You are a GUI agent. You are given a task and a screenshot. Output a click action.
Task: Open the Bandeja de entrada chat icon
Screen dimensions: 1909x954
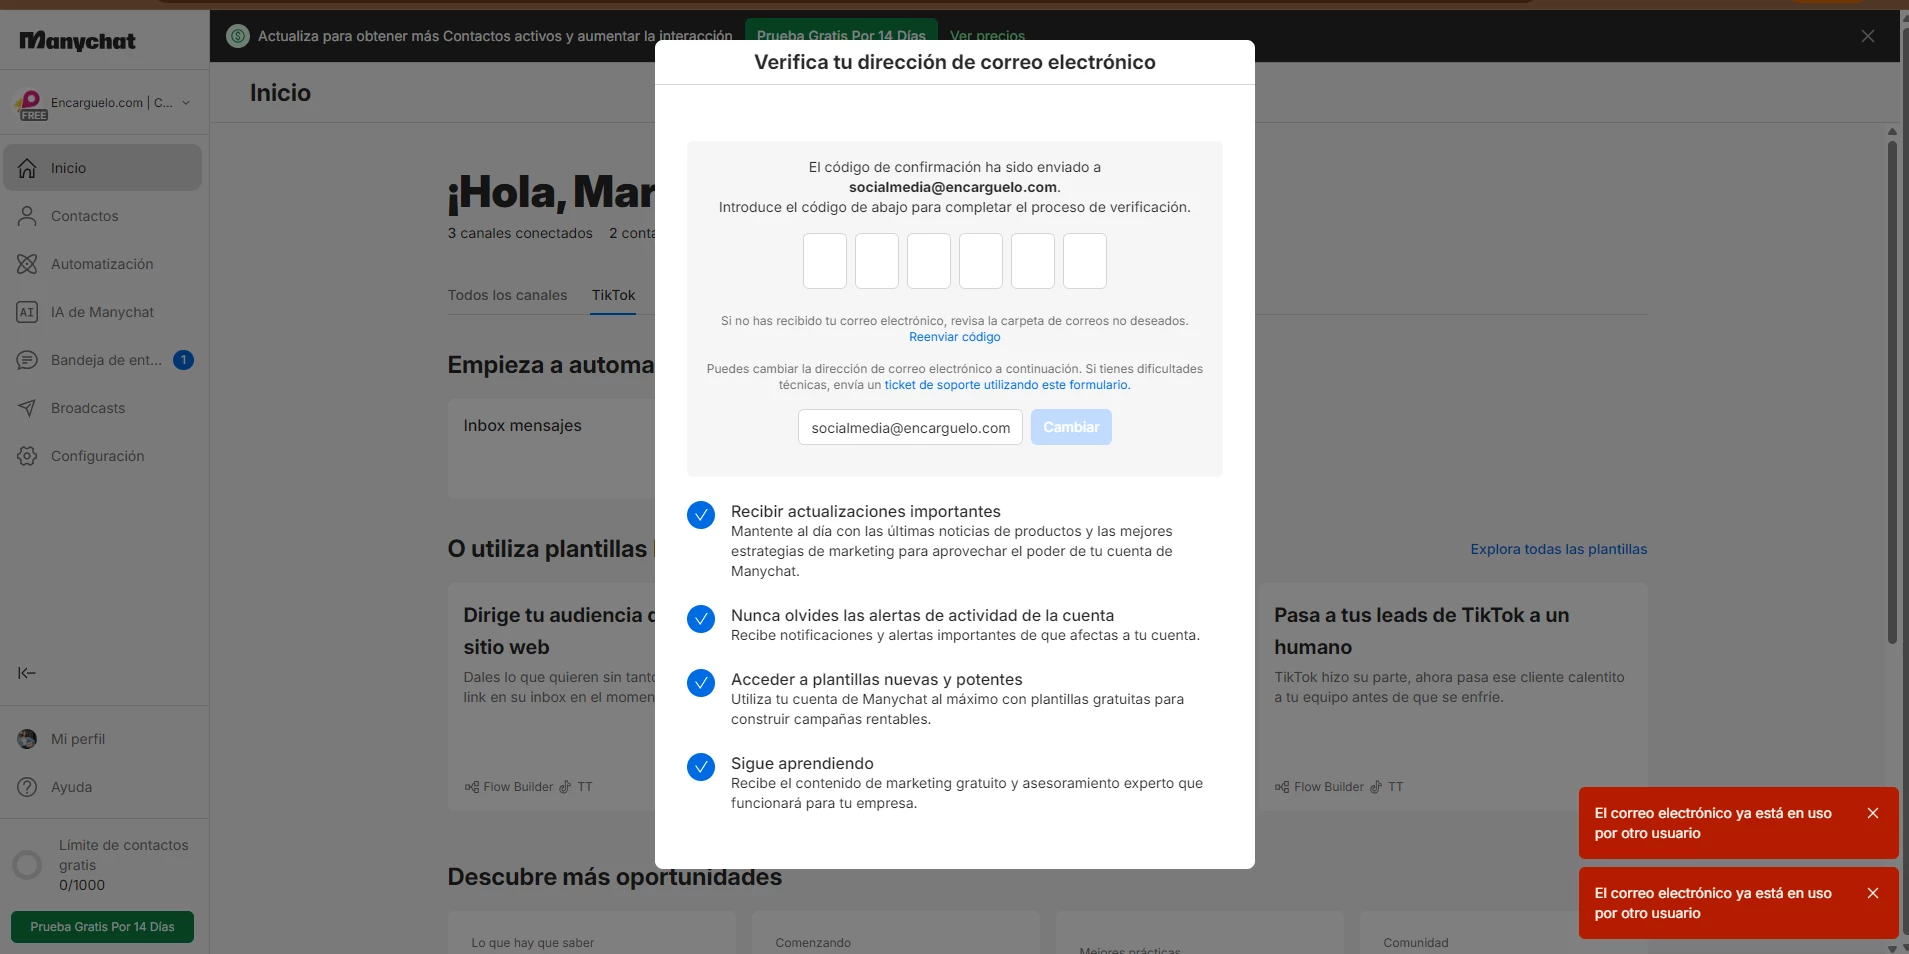pyautogui.click(x=27, y=360)
